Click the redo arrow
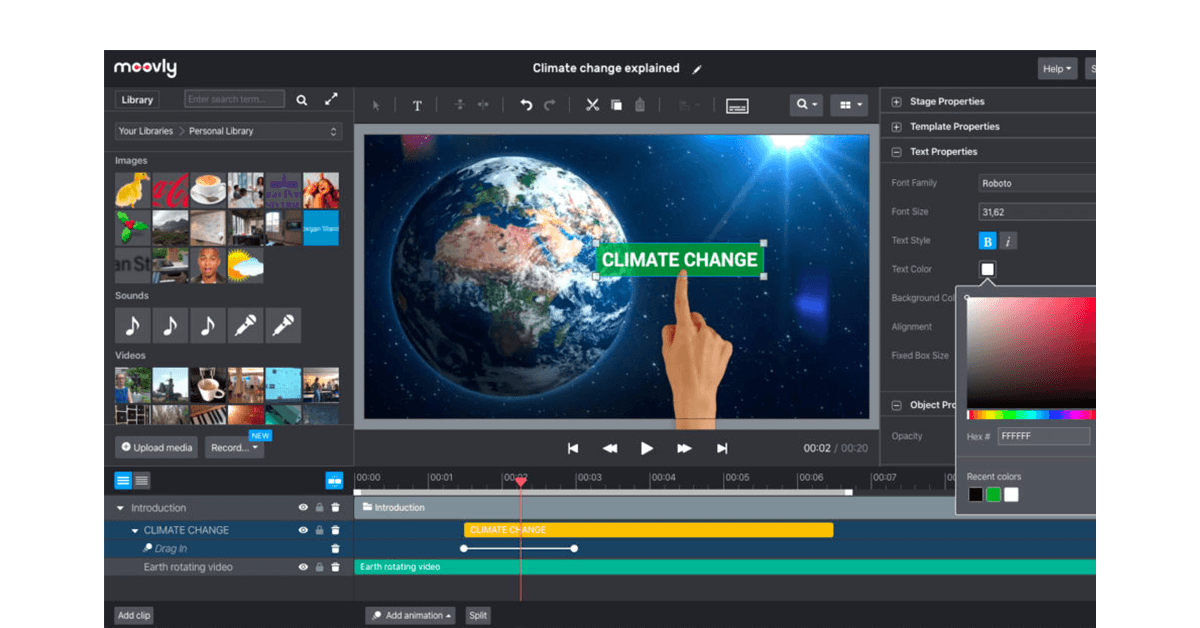The height and width of the screenshot is (628, 1200). tap(550, 105)
